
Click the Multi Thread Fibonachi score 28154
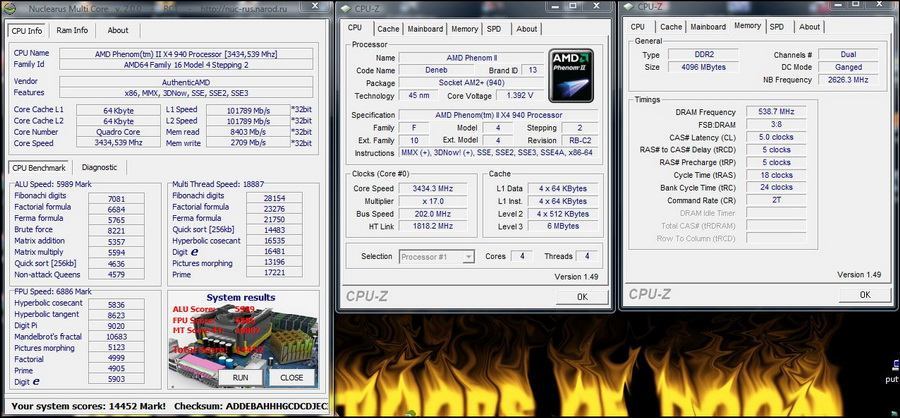[x=274, y=198]
